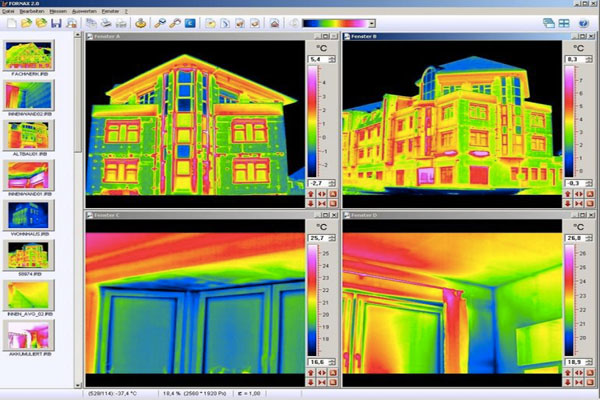This screenshot has height=400, width=600.
Task: Open the Messen menu
Action: (58, 11)
